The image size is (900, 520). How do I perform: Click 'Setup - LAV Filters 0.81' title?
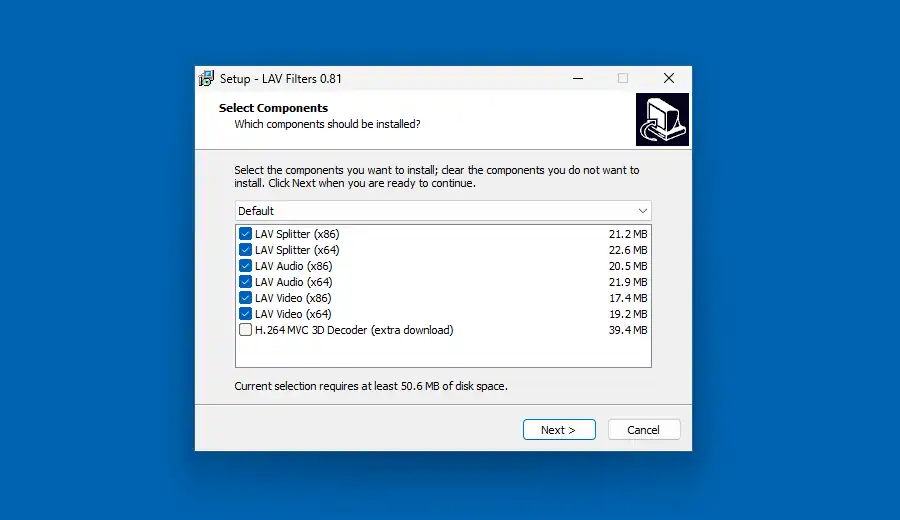click(281, 79)
